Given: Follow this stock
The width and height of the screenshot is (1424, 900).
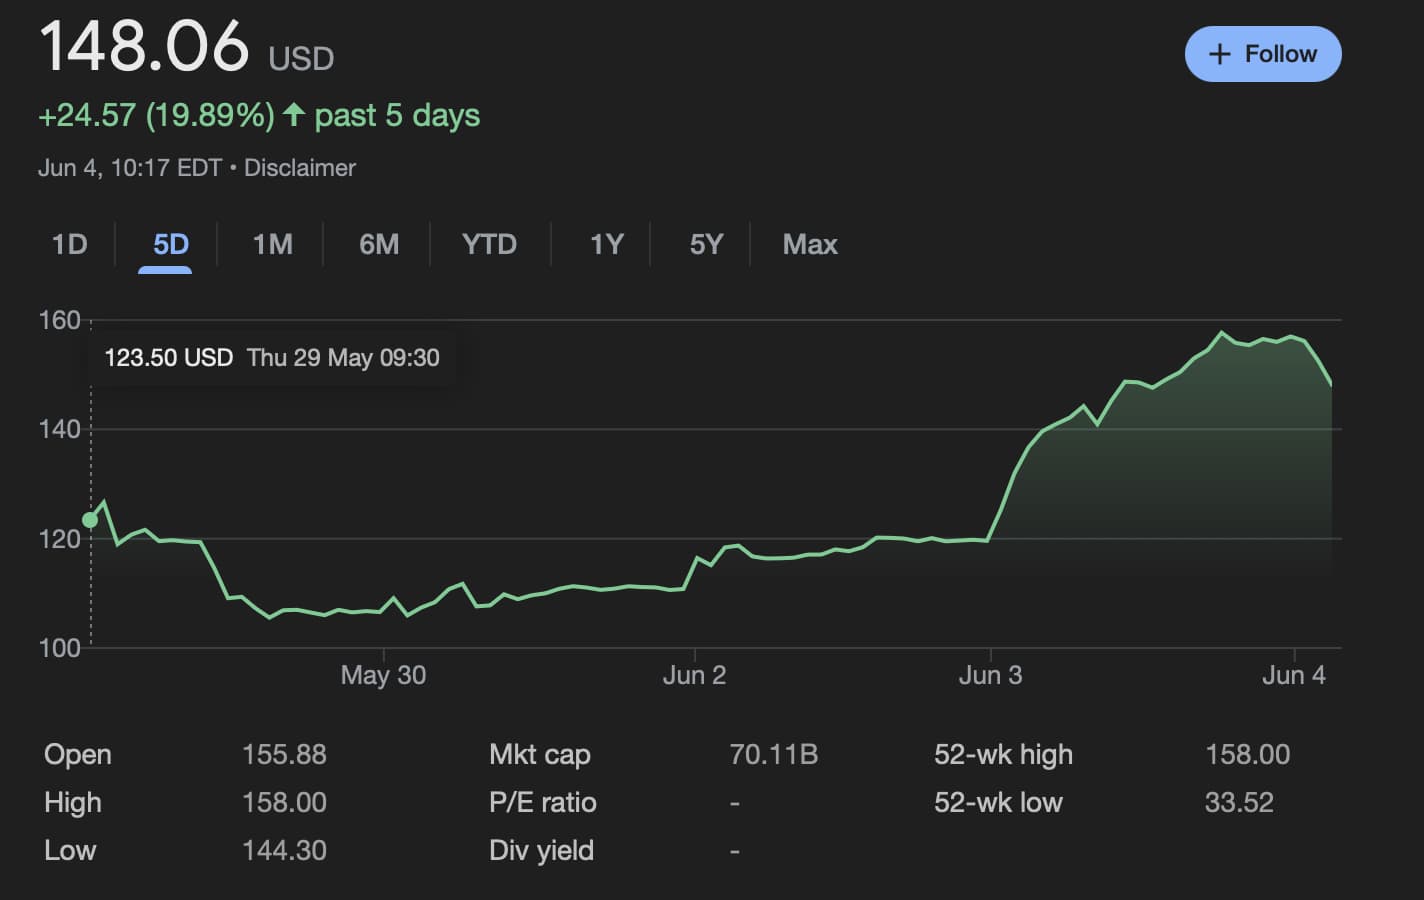Looking at the screenshot, I should 1263,54.
